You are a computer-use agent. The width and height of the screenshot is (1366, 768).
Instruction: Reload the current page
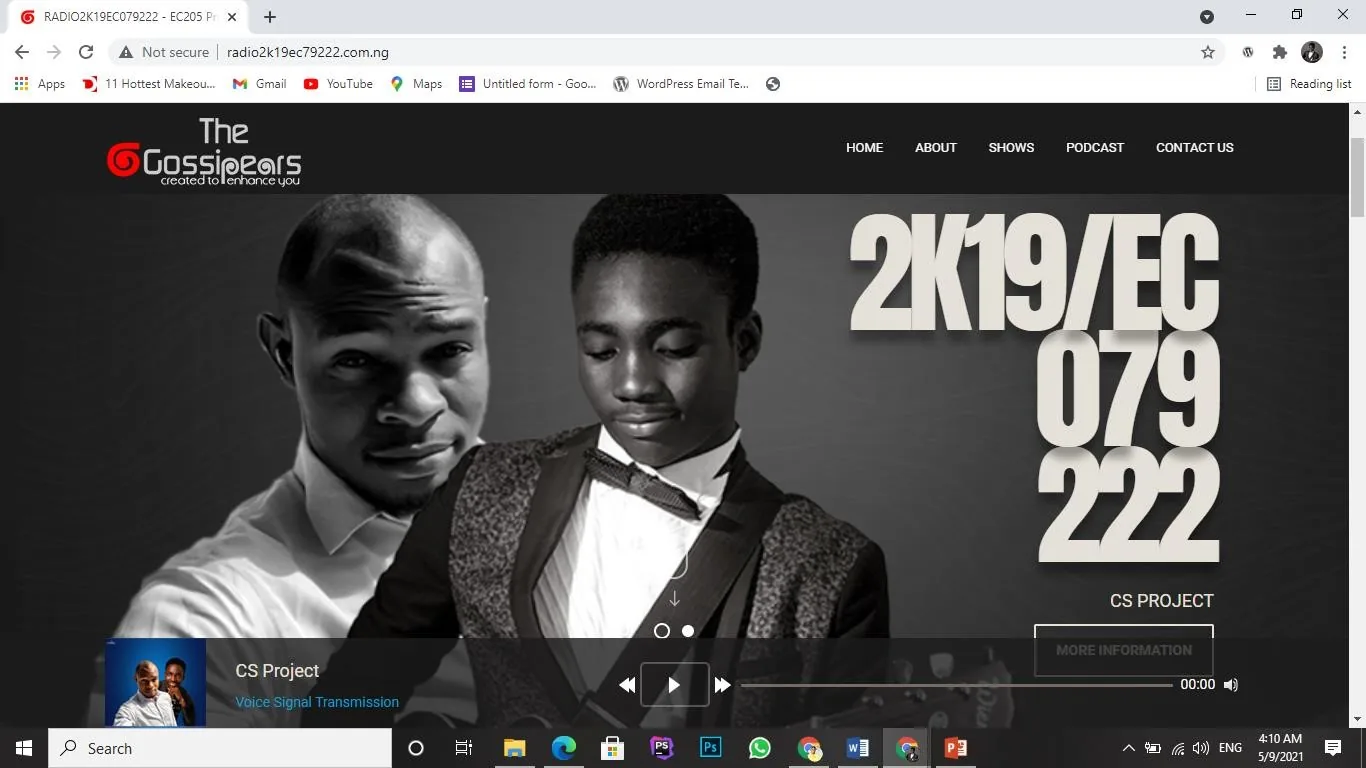pyautogui.click(x=86, y=52)
